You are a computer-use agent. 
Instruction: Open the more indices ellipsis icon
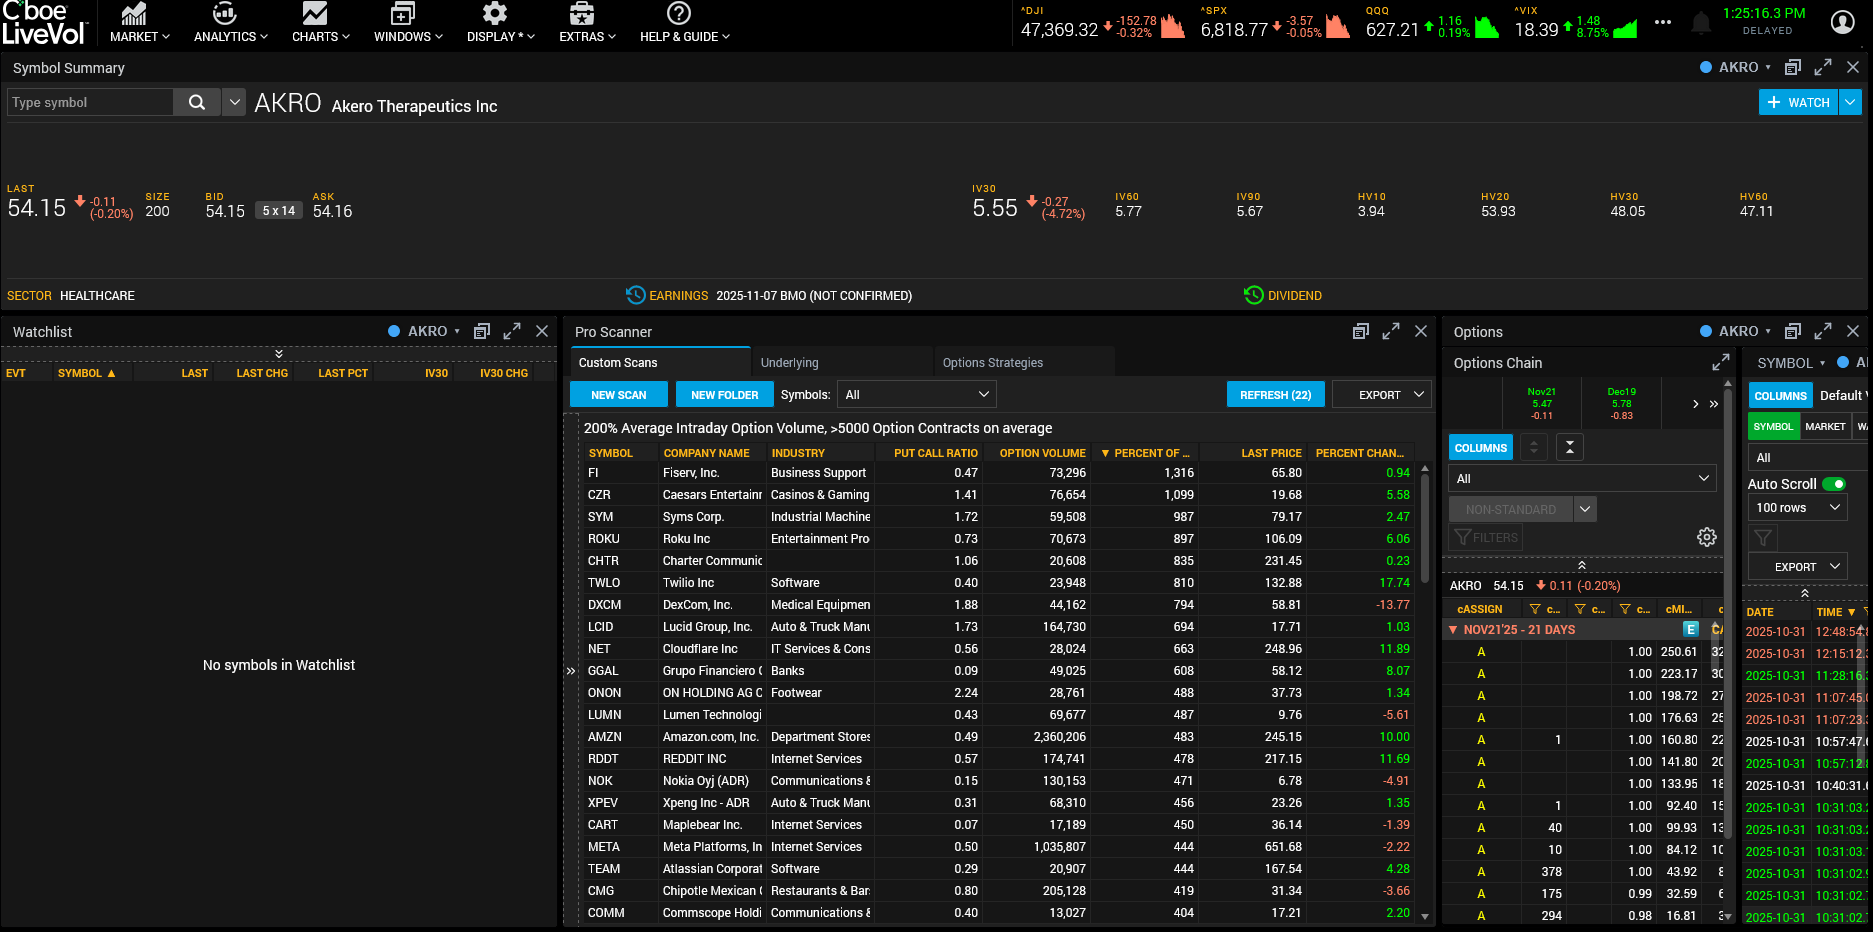click(1663, 22)
